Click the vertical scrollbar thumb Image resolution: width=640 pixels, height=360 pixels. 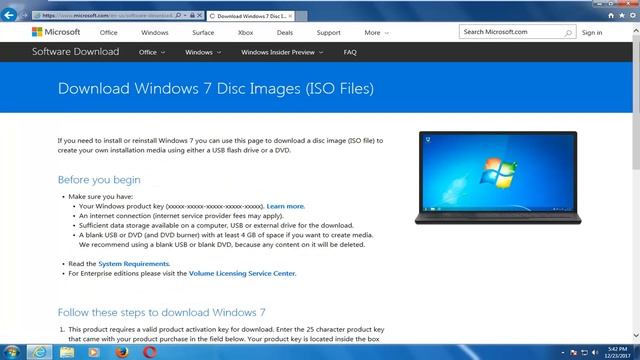click(x=636, y=102)
